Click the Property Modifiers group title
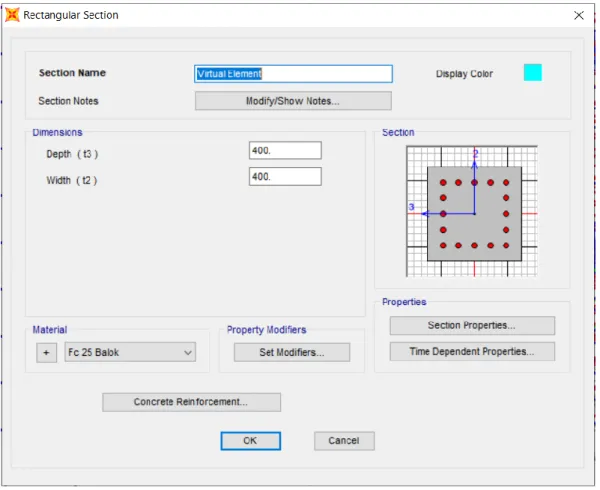This screenshot has height=490, width=600. 266,330
